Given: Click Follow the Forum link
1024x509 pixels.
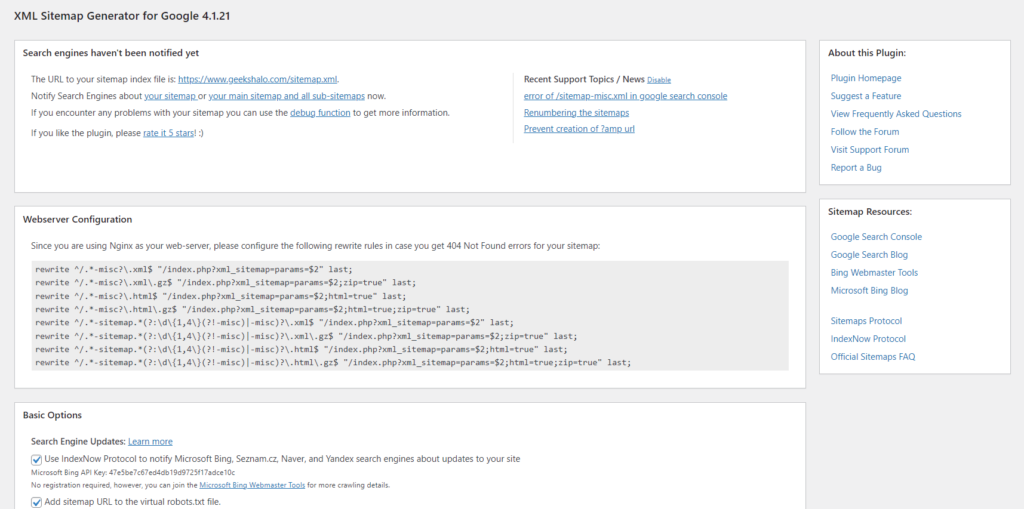Looking at the screenshot, I should (x=865, y=131).
